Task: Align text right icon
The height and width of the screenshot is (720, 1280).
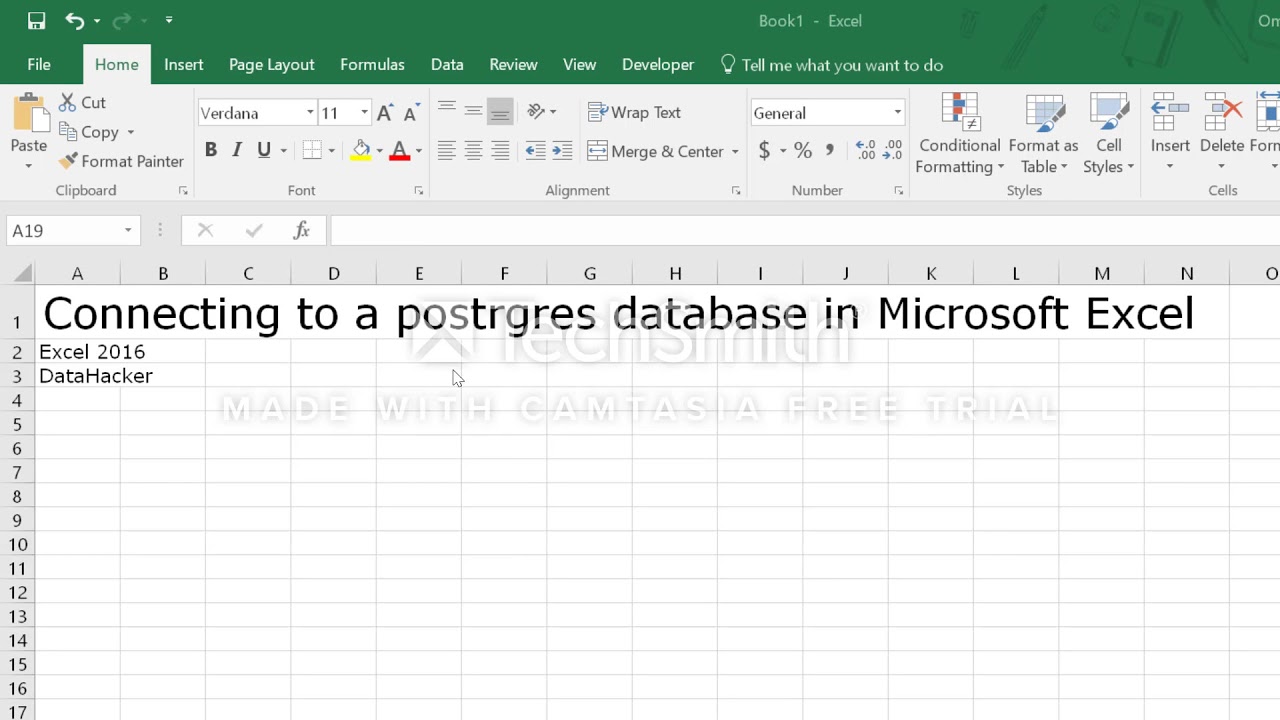Action: point(500,150)
